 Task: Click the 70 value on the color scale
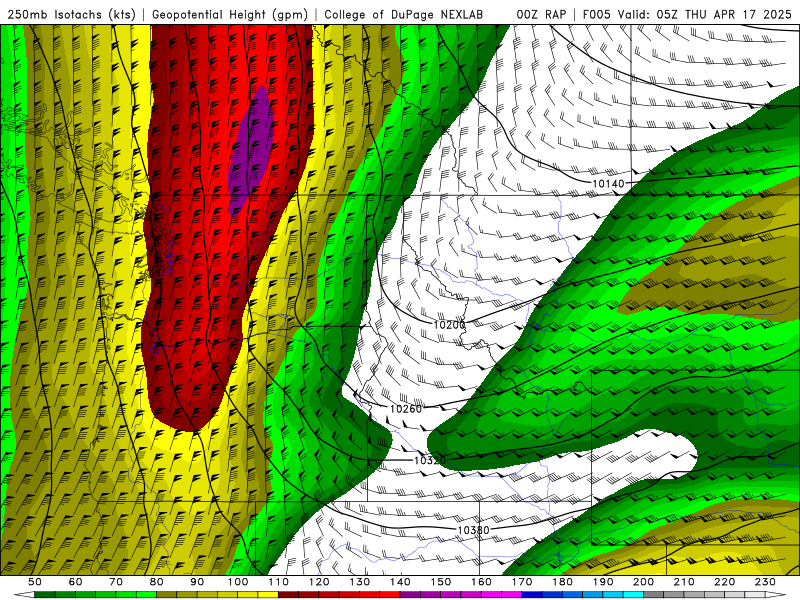tap(116, 582)
